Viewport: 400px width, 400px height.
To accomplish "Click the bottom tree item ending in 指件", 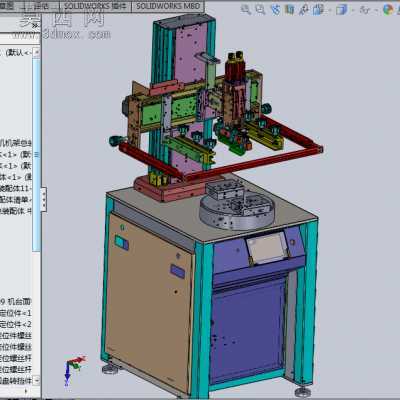I will (16, 380).
